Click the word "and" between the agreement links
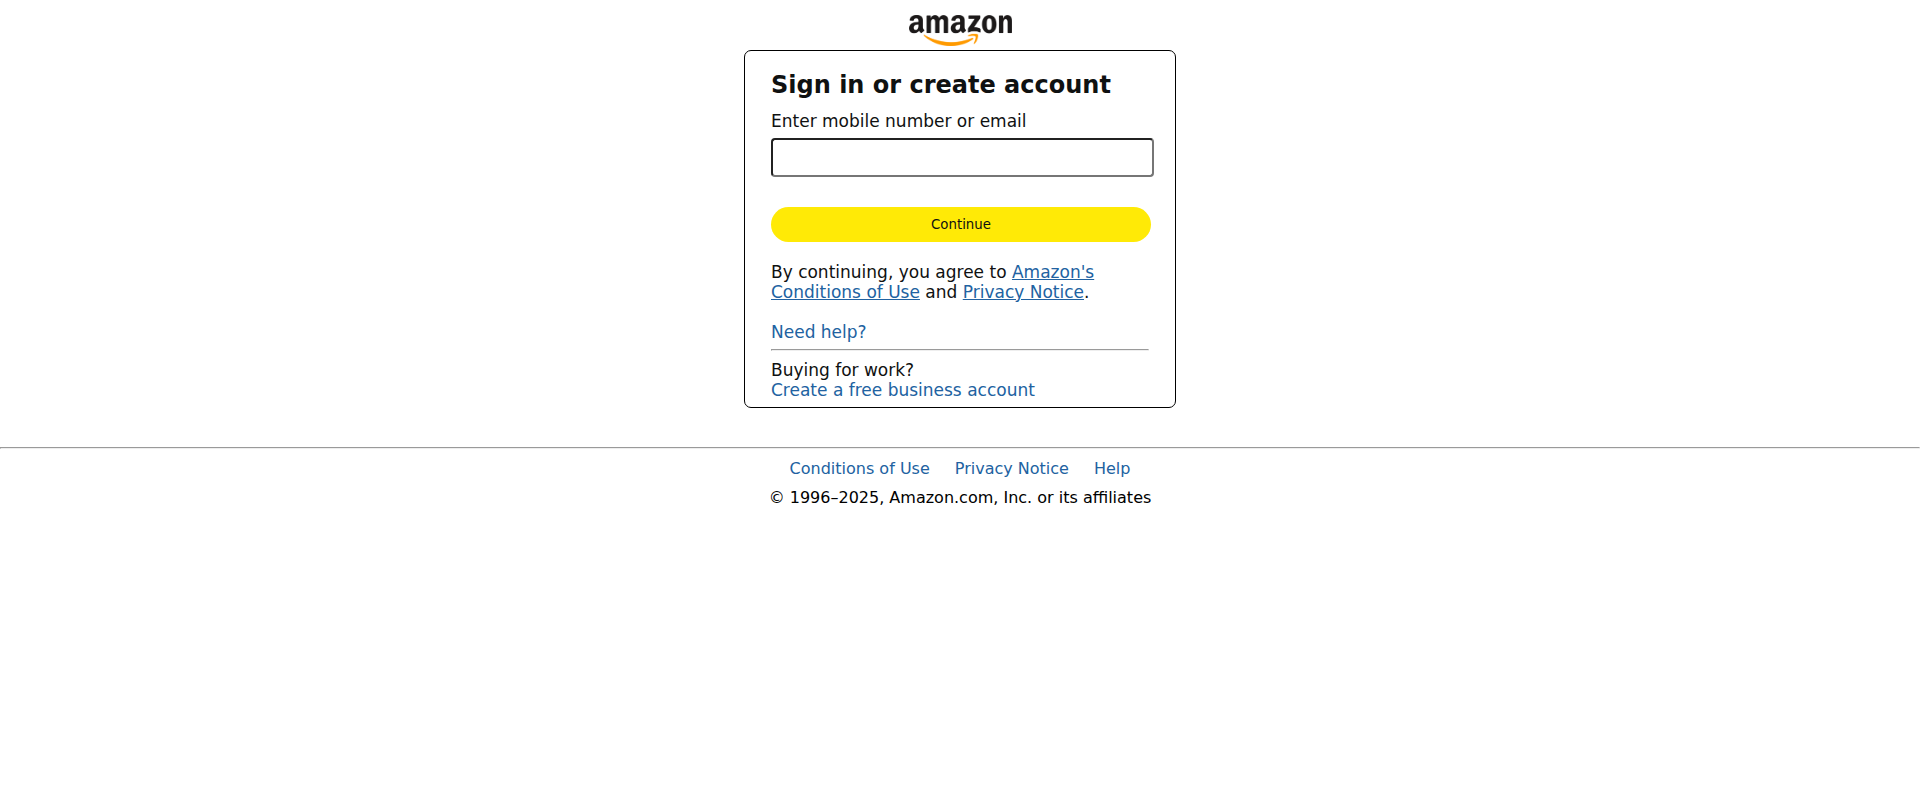This screenshot has height=811, width=1920. coord(941,292)
